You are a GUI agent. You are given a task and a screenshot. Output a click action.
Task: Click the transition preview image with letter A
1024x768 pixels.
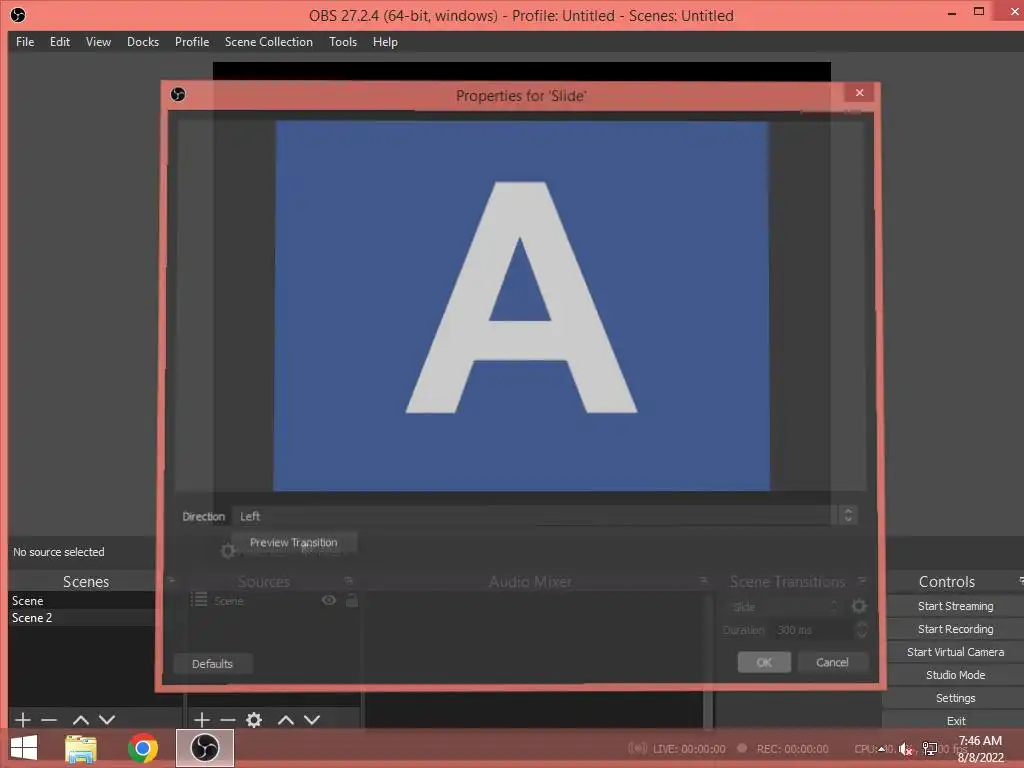tap(521, 306)
